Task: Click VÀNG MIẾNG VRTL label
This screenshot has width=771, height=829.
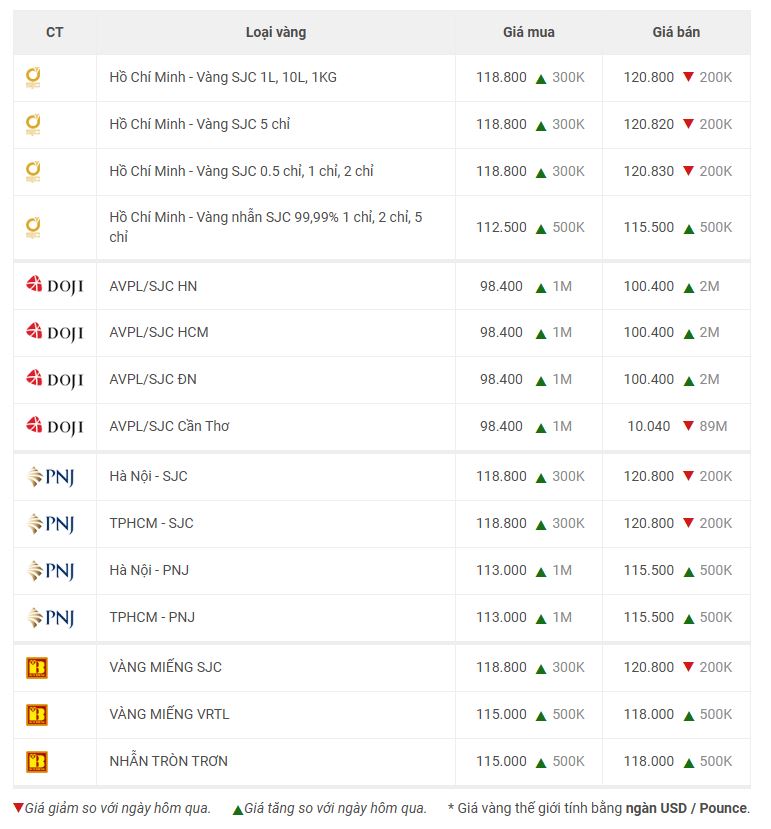Action: [169, 714]
